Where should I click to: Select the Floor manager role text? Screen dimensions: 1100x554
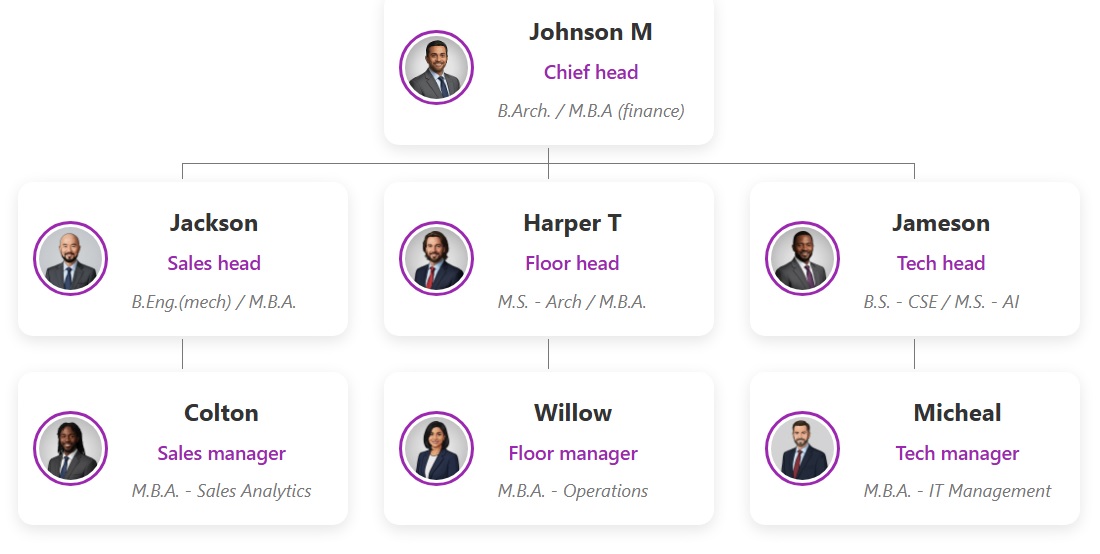(572, 453)
